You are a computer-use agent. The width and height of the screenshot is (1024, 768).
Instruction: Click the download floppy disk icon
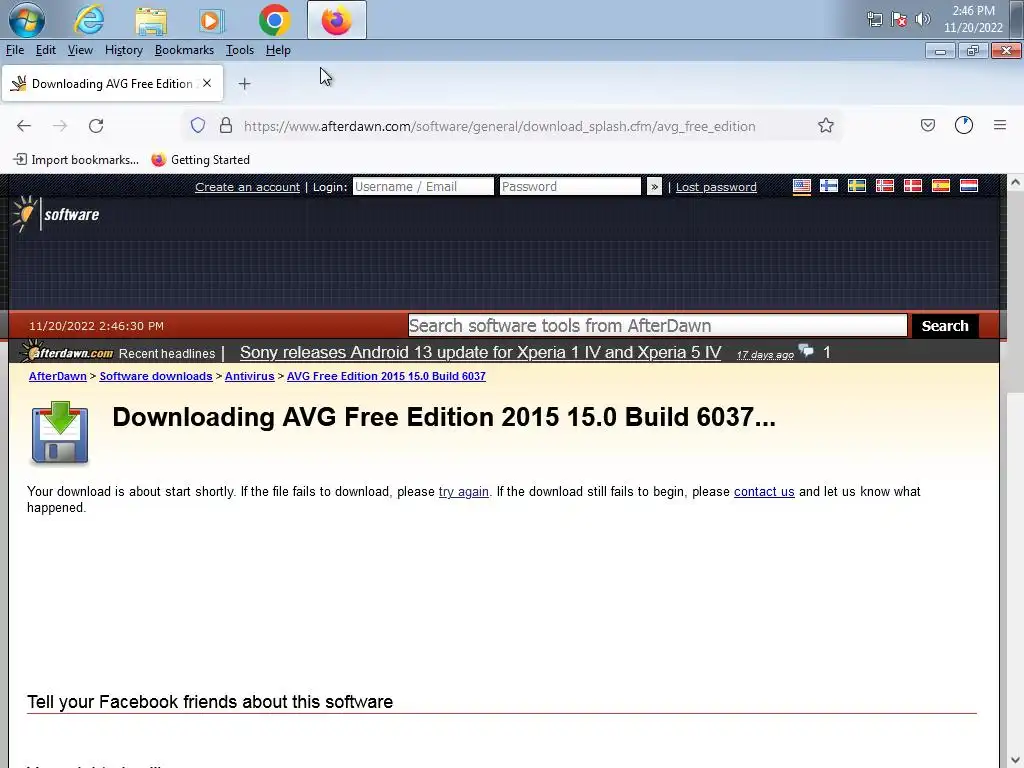click(x=59, y=433)
